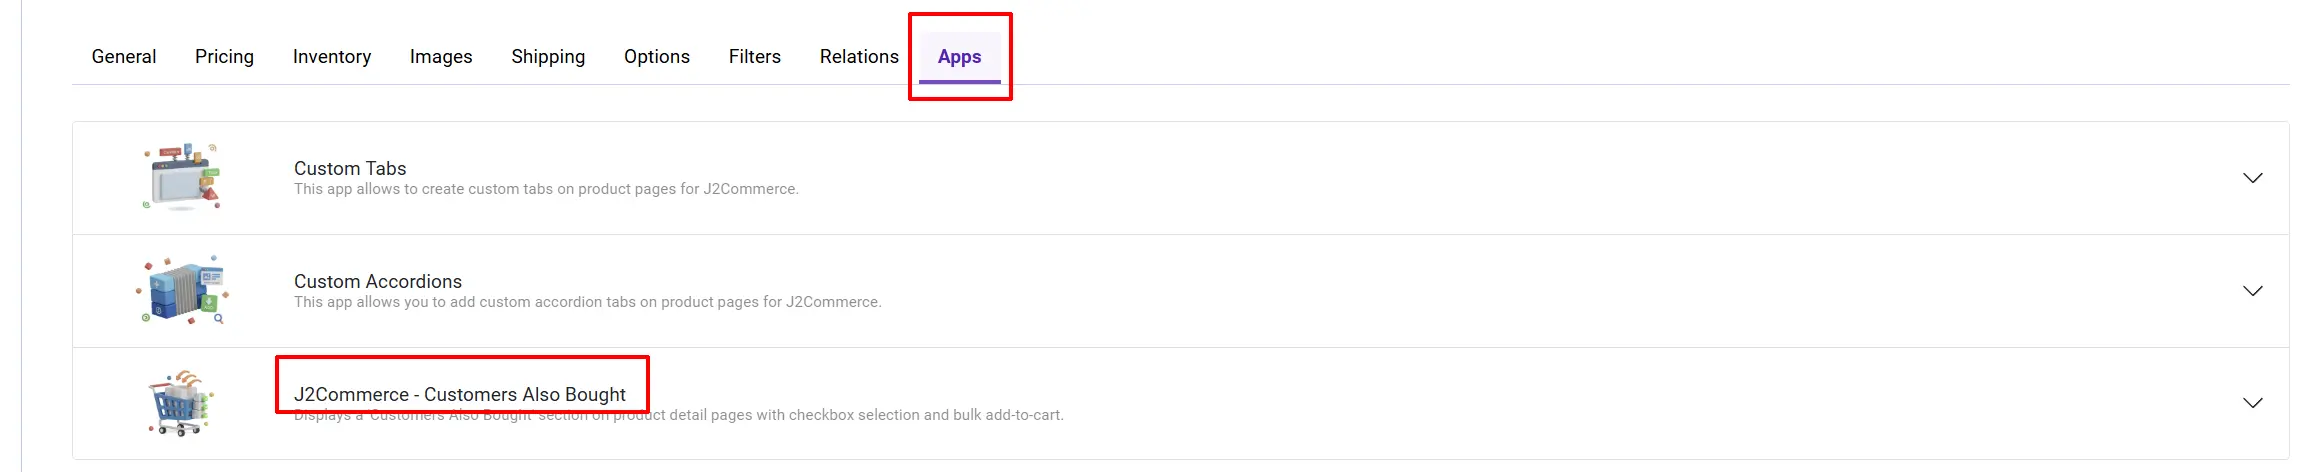The image size is (2319, 472).
Task: Click the Custom Tabs app icon
Action: tap(182, 177)
